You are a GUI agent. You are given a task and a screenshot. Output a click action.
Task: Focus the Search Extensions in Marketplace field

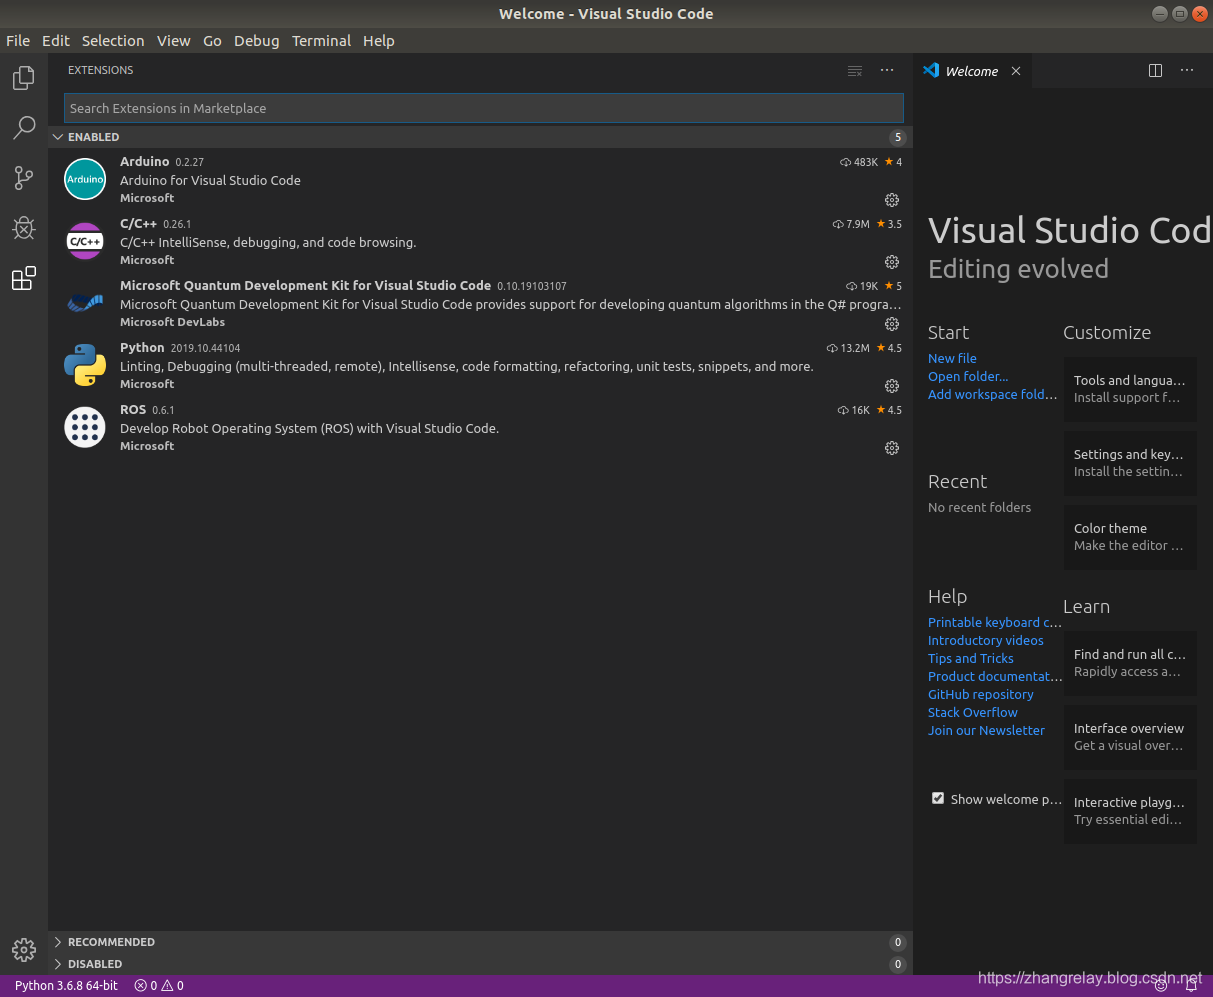[484, 108]
